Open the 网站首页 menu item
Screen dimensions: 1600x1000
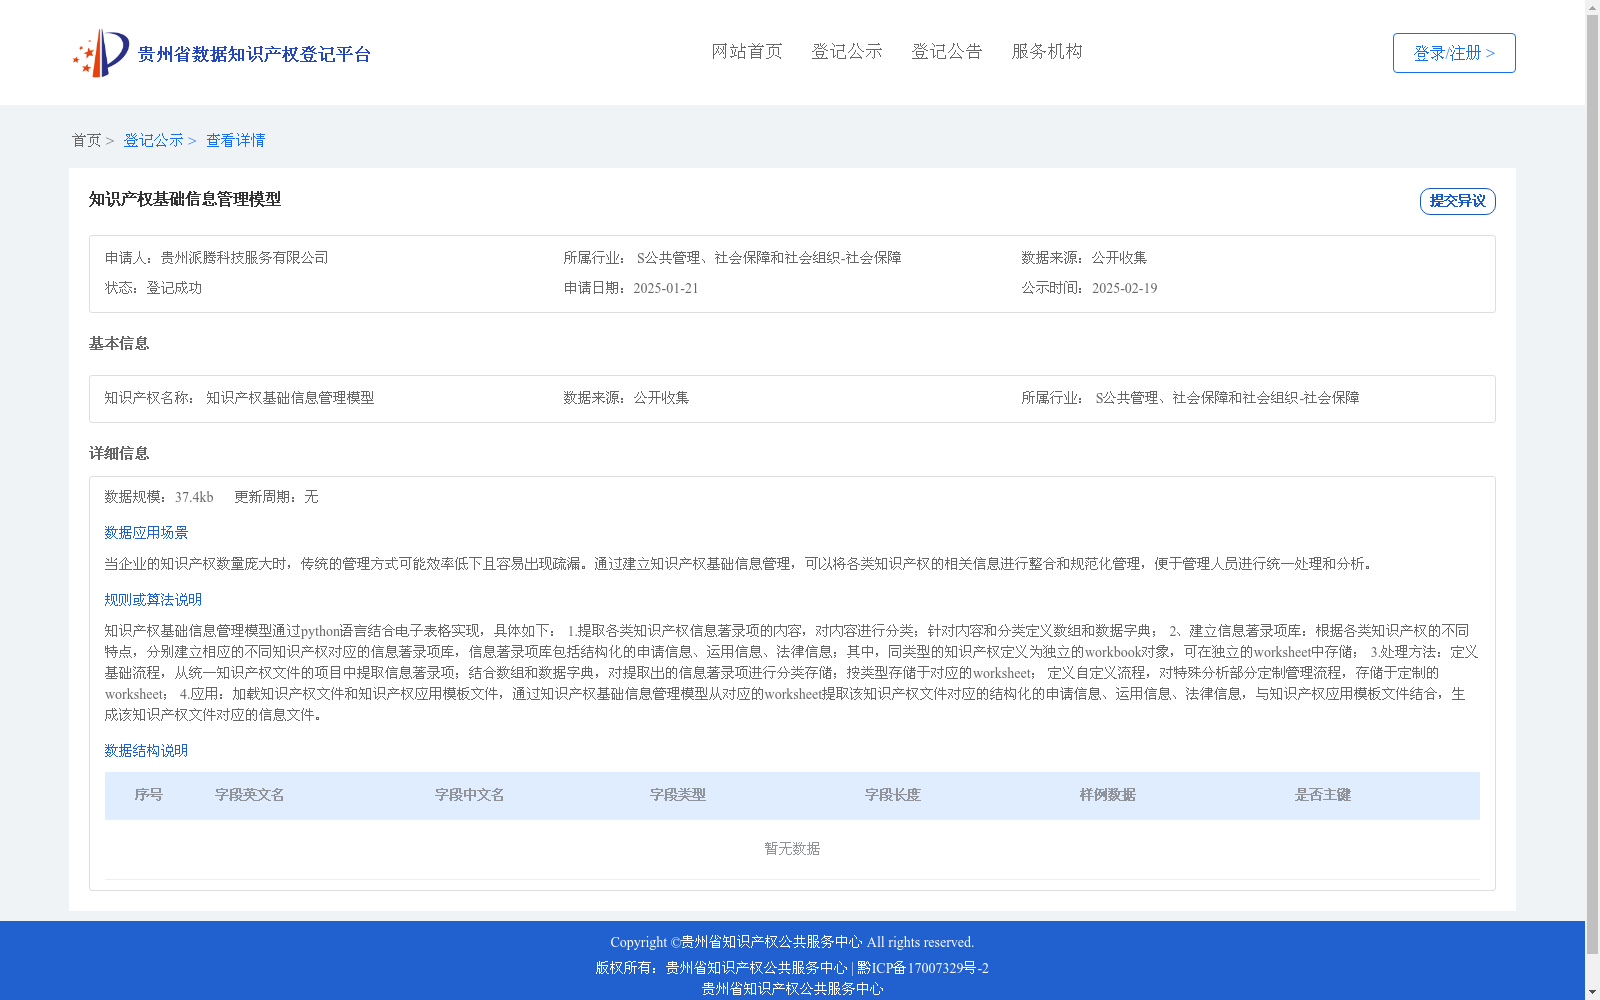tap(747, 51)
